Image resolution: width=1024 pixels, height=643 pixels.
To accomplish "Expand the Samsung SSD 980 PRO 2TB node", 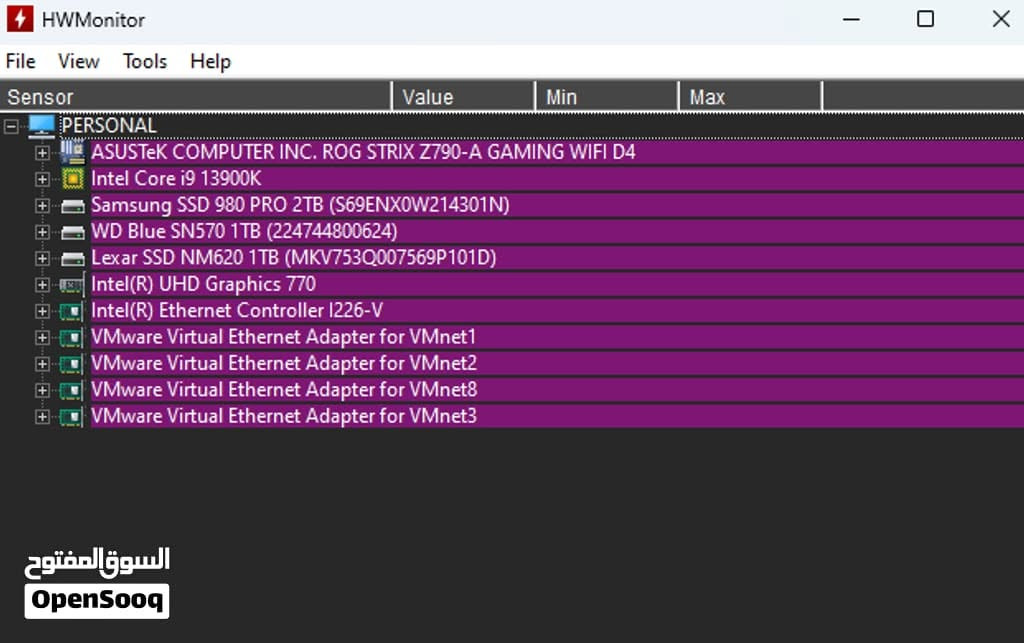I will point(42,206).
